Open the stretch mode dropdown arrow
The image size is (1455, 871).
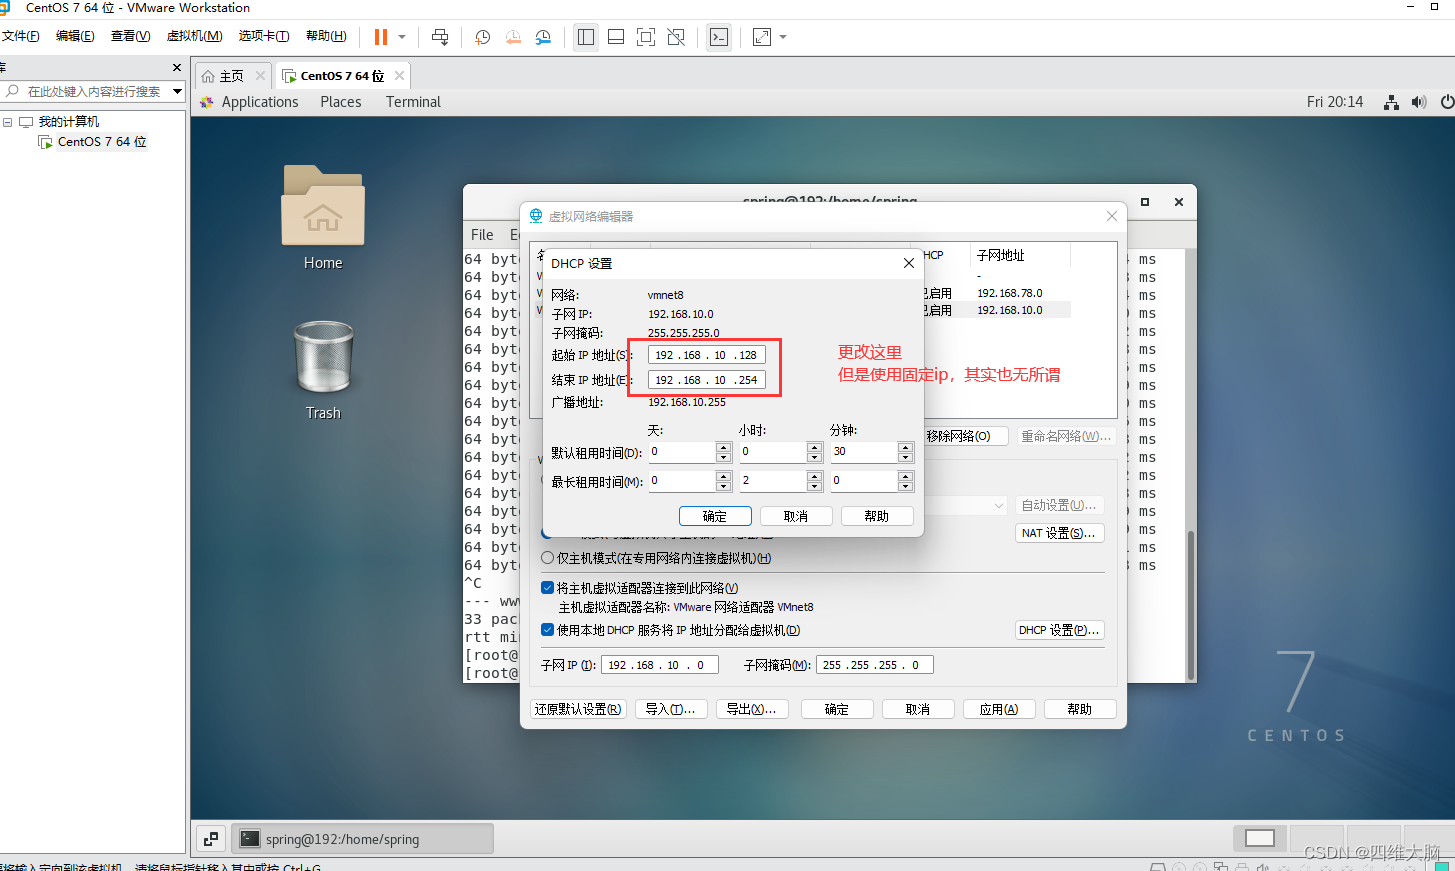(783, 37)
